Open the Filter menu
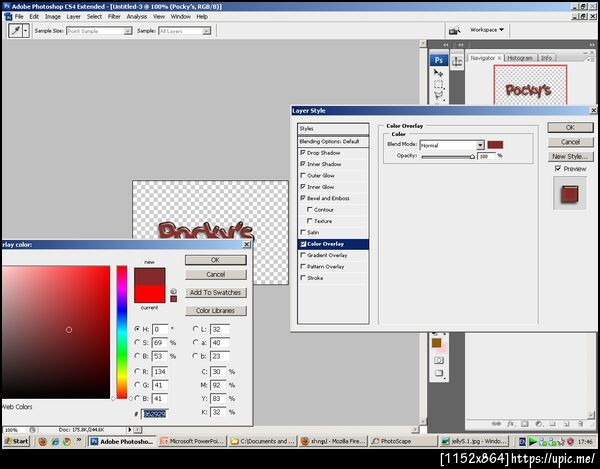The width and height of the screenshot is (600, 469). coord(114,16)
